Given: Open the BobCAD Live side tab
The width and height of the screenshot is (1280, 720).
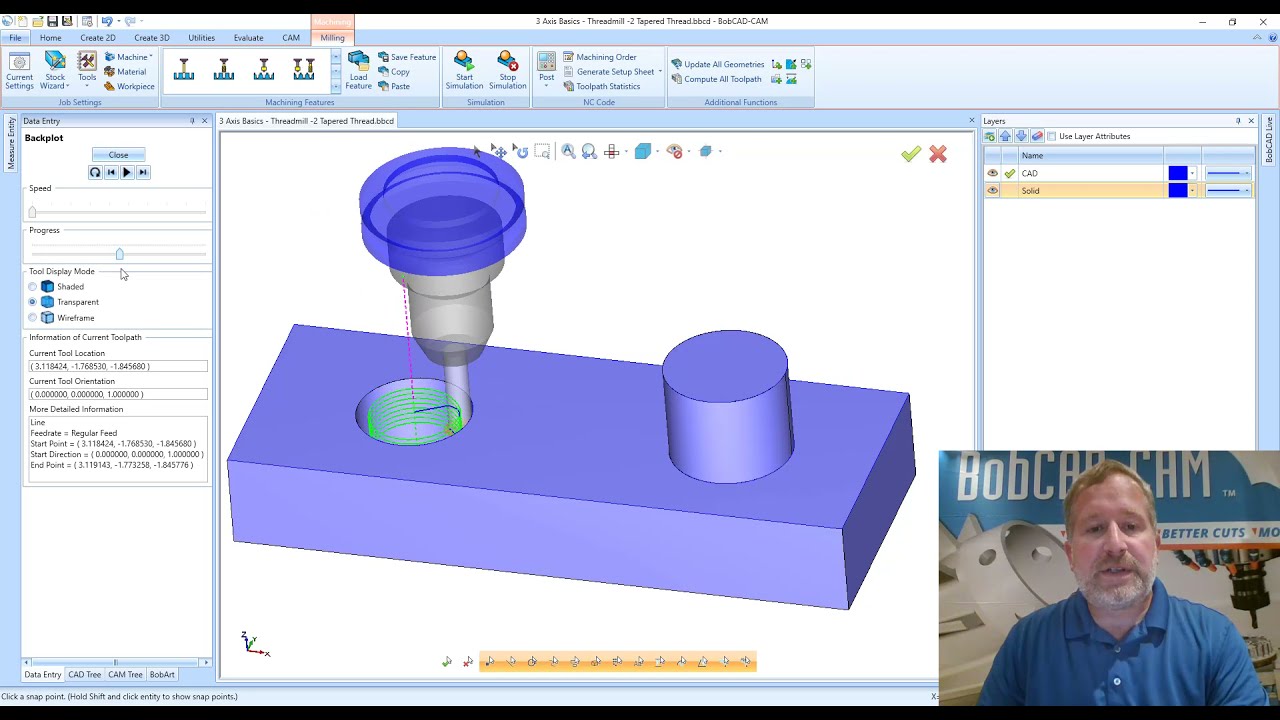Looking at the screenshot, I should (1269, 140).
